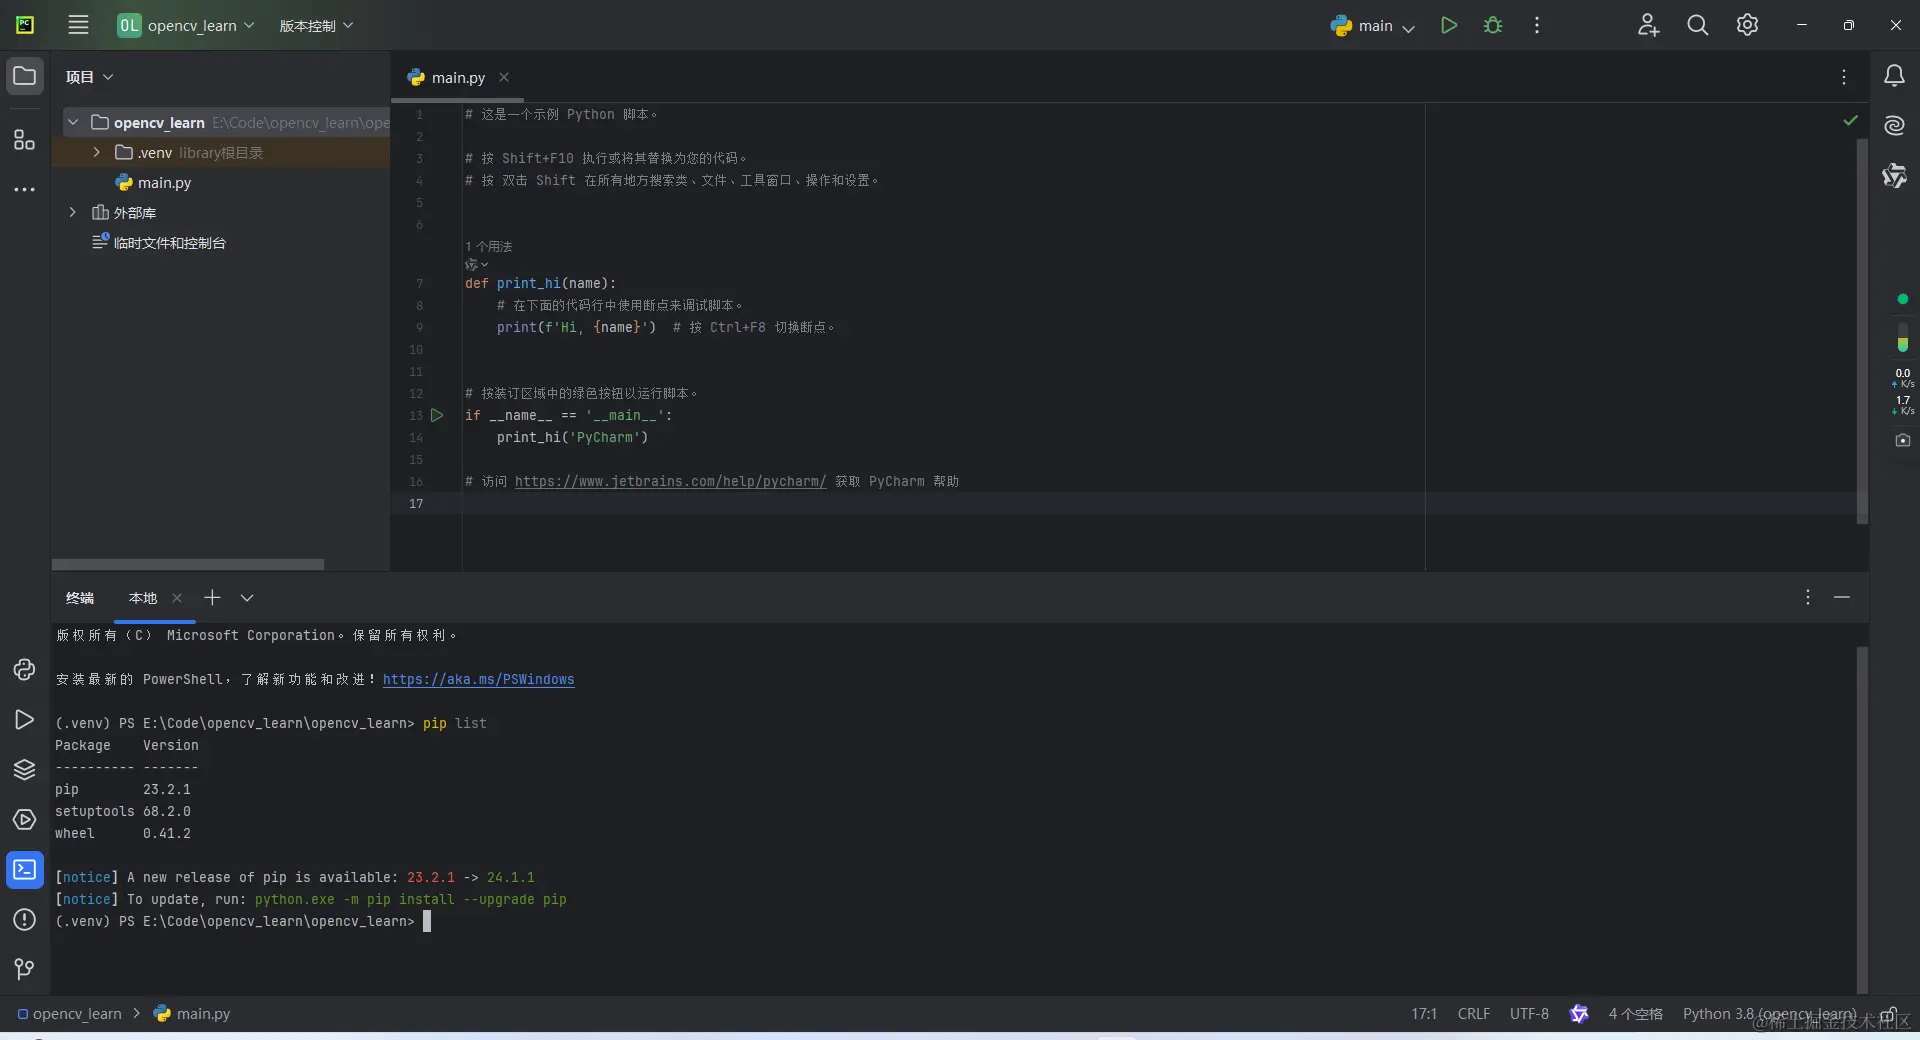Show more tool windows ellipsis in left sidebar
This screenshot has width=1920, height=1040.
[25, 189]
